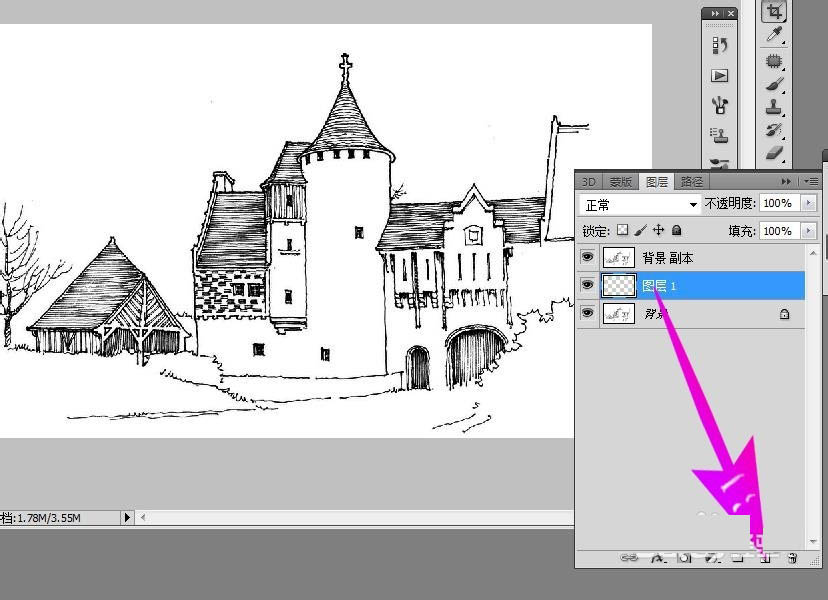
Task: Enable lock transparent pixels option
Action: tap(622, 230)
